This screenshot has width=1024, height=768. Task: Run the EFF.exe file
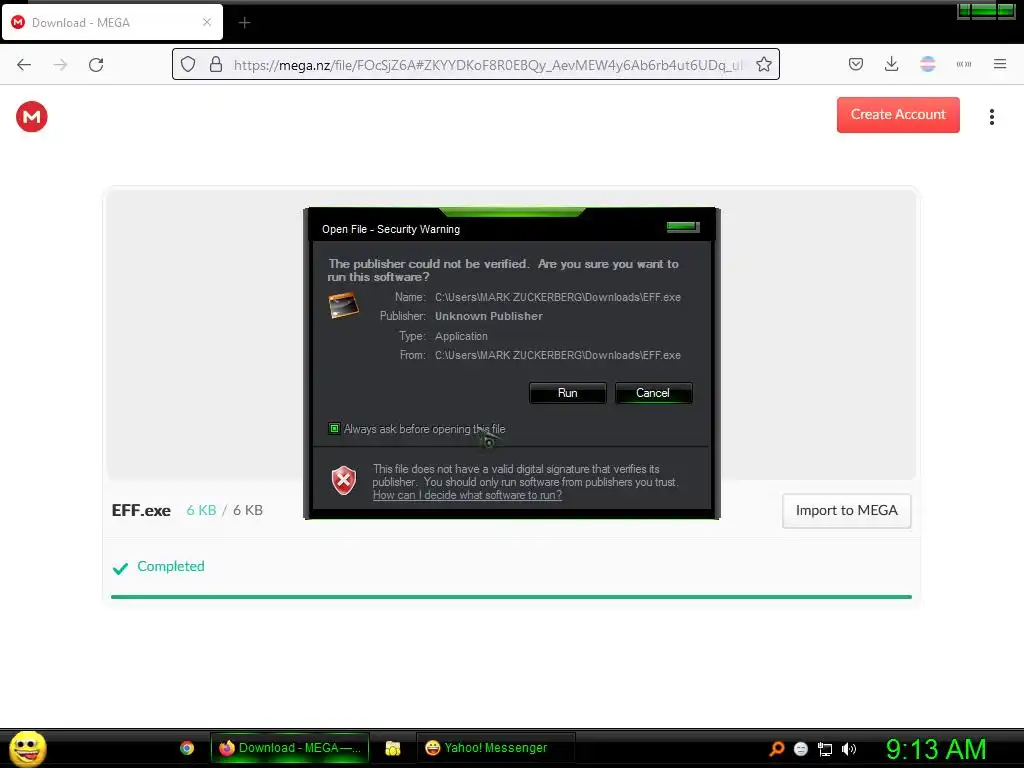coord(568,393)
